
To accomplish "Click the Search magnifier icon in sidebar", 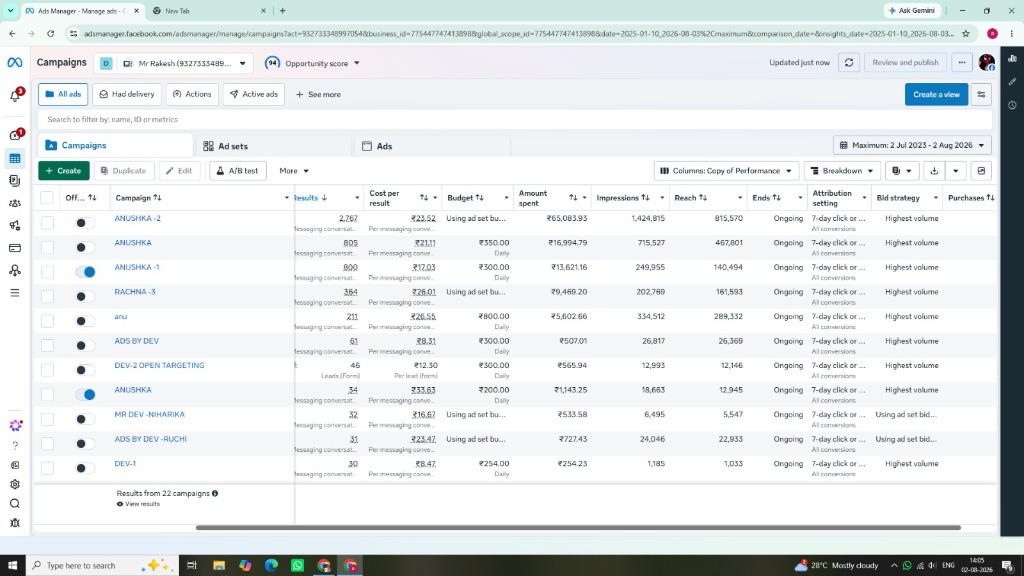I will coord(14,504).
